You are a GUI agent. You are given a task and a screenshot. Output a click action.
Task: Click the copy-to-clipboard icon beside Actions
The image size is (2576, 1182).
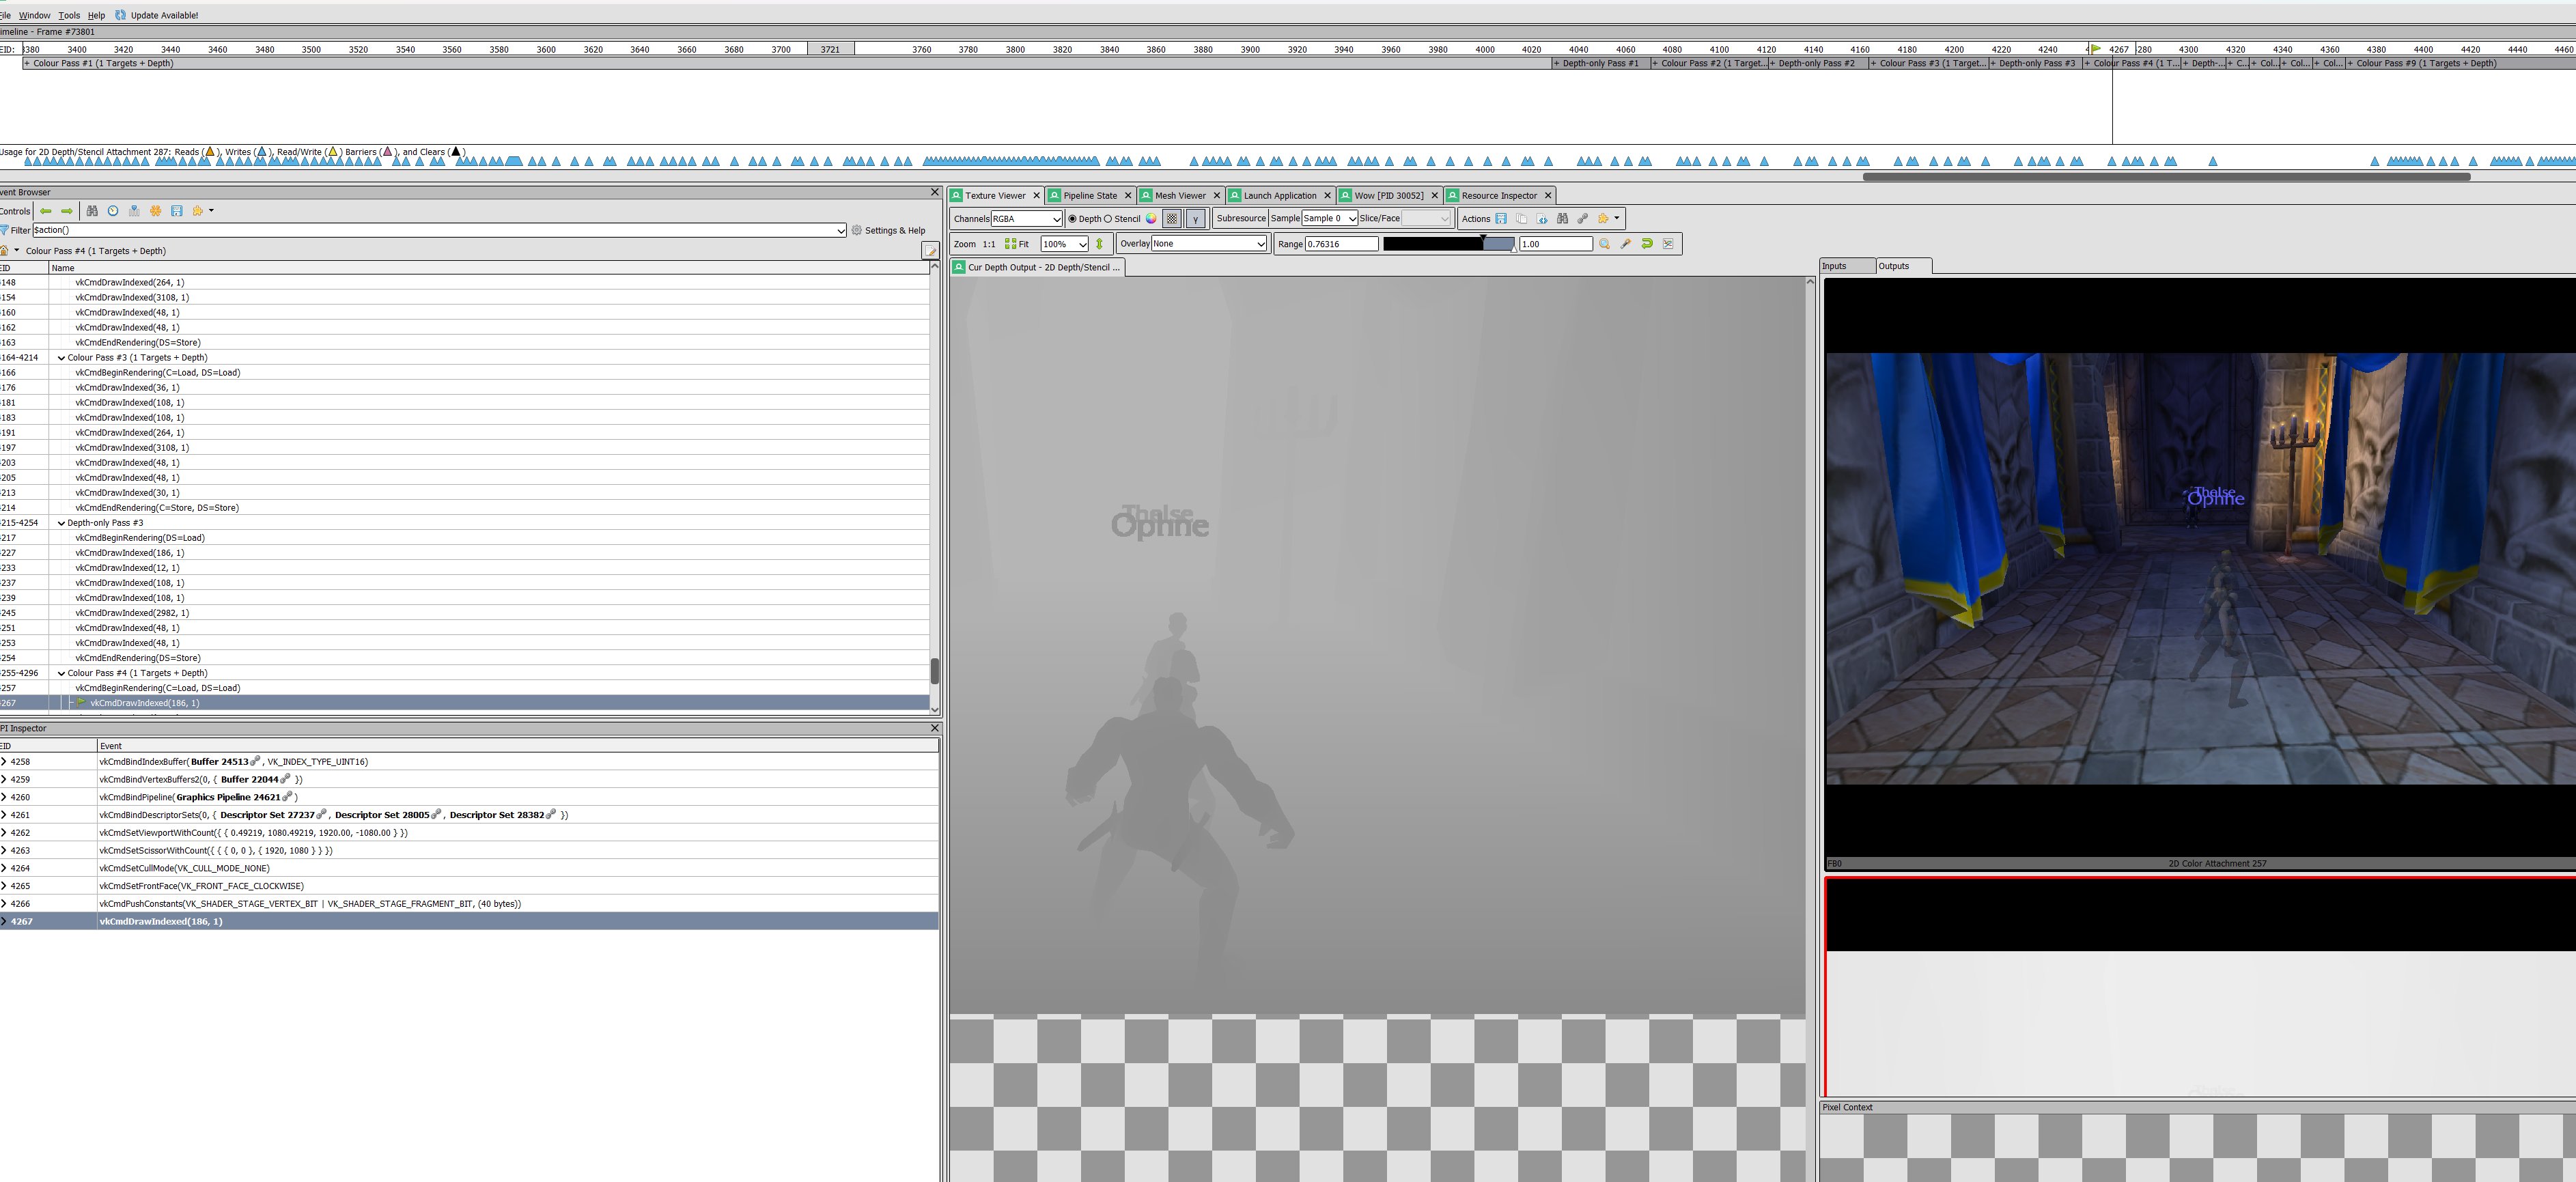click(x=1521, y=219)
